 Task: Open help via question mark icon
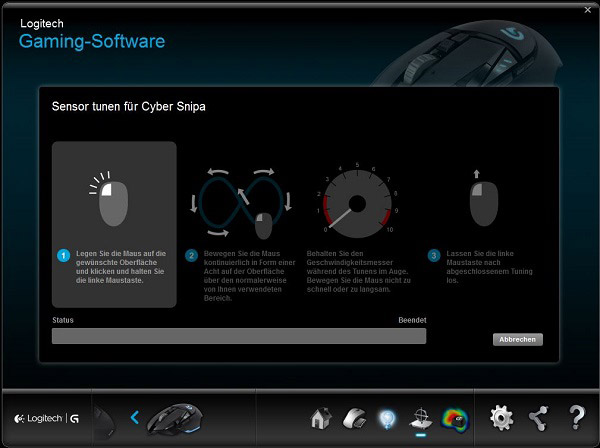[576, 417]
